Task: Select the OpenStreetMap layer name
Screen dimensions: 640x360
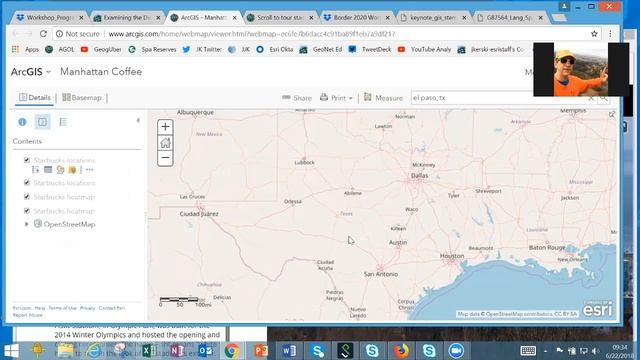Action: point(69,224)
